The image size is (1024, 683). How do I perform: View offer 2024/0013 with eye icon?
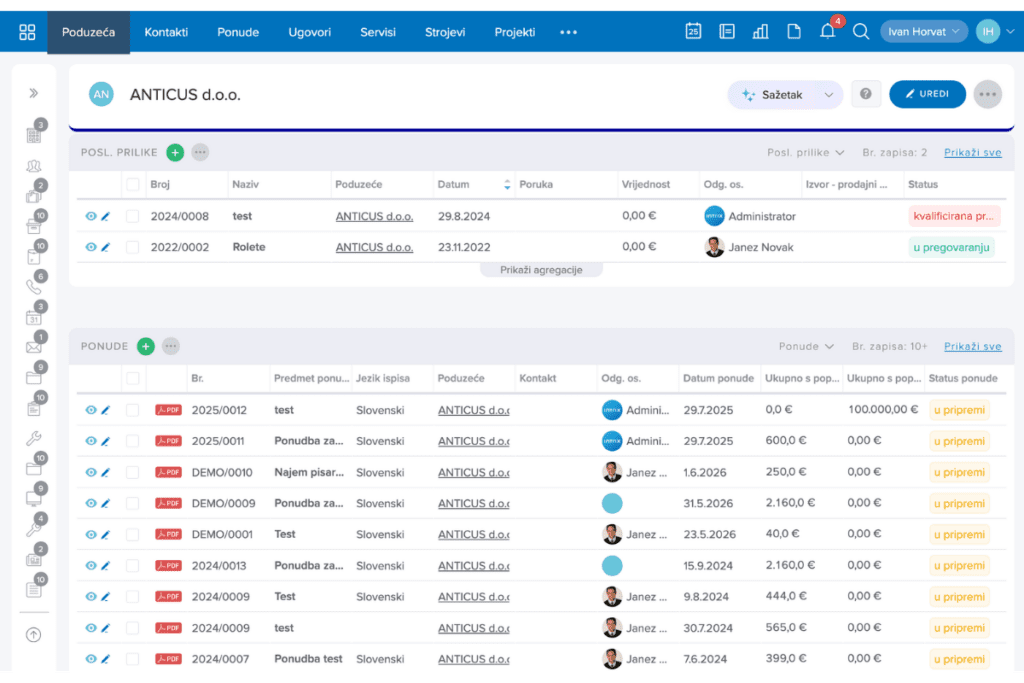point(91,565)
